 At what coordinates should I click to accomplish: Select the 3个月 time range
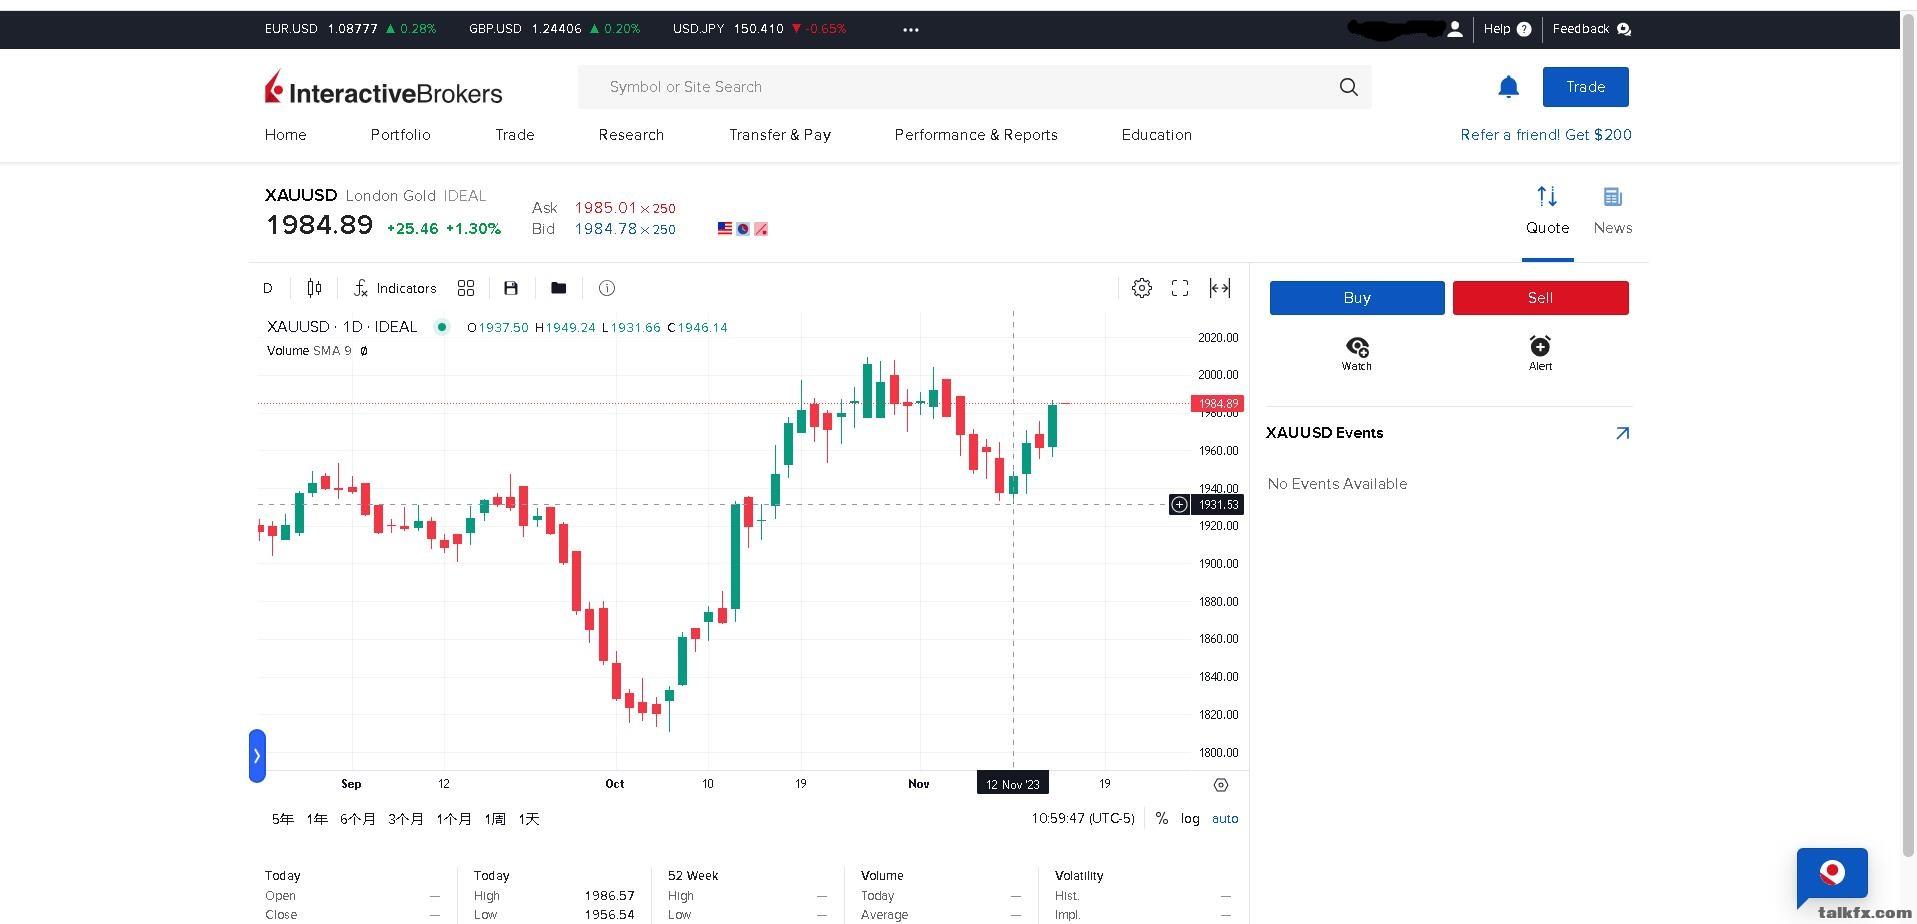[x=406, y=819]
